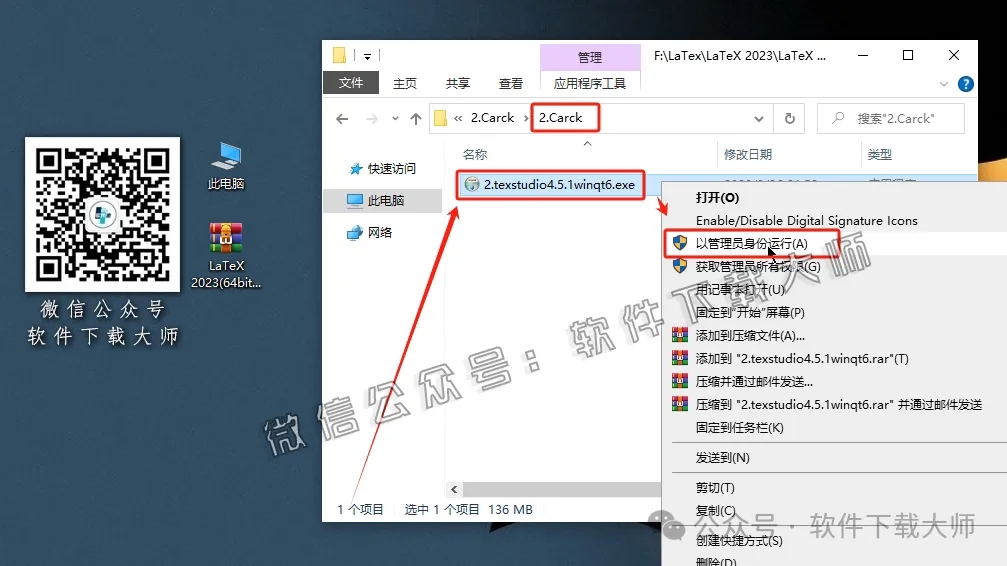Click the forward navigation arrow in Explorer
The image size is (1007, 566).
[371, 119]
